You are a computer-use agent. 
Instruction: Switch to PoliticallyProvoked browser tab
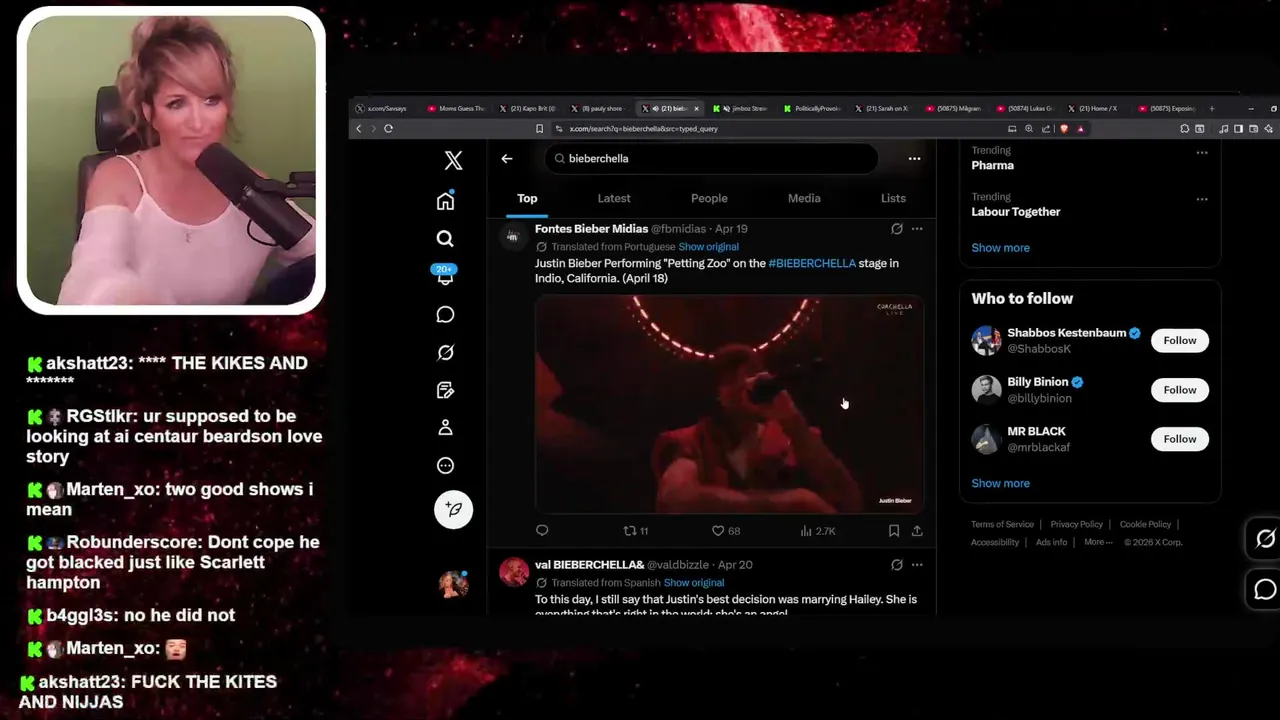click(x=813, y=108)
